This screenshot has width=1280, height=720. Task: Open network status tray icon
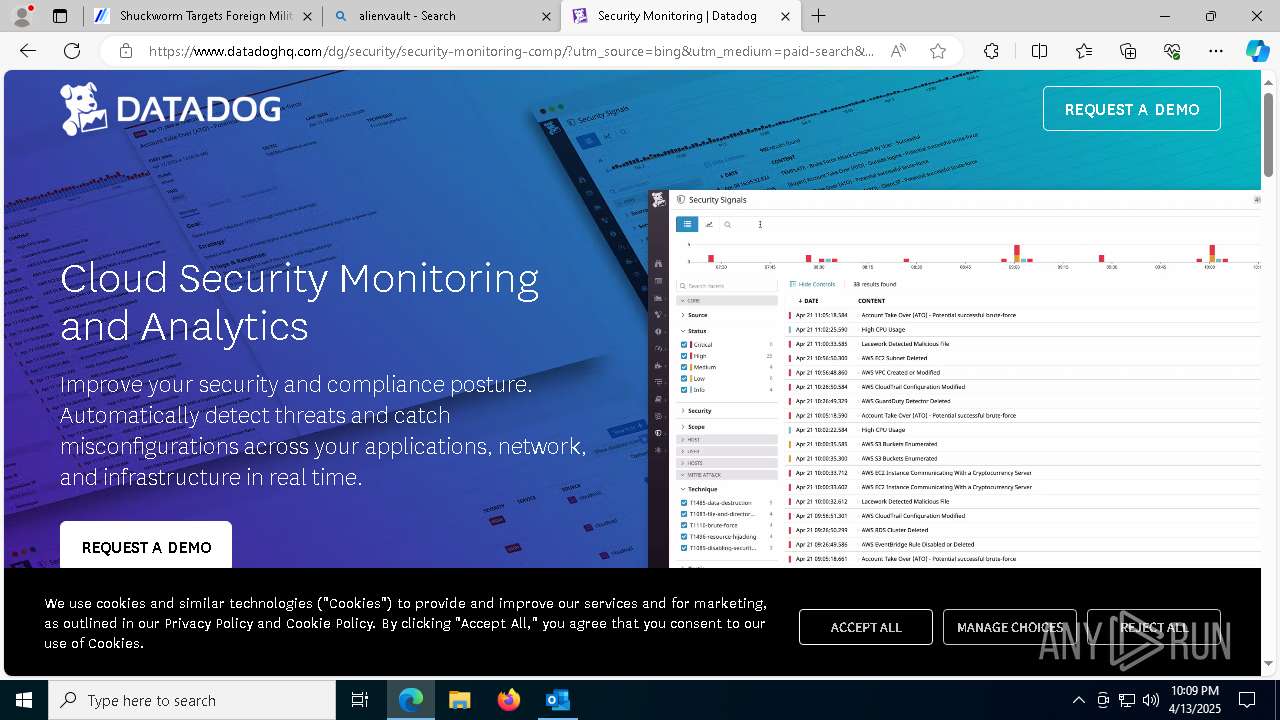[1127, 700]
